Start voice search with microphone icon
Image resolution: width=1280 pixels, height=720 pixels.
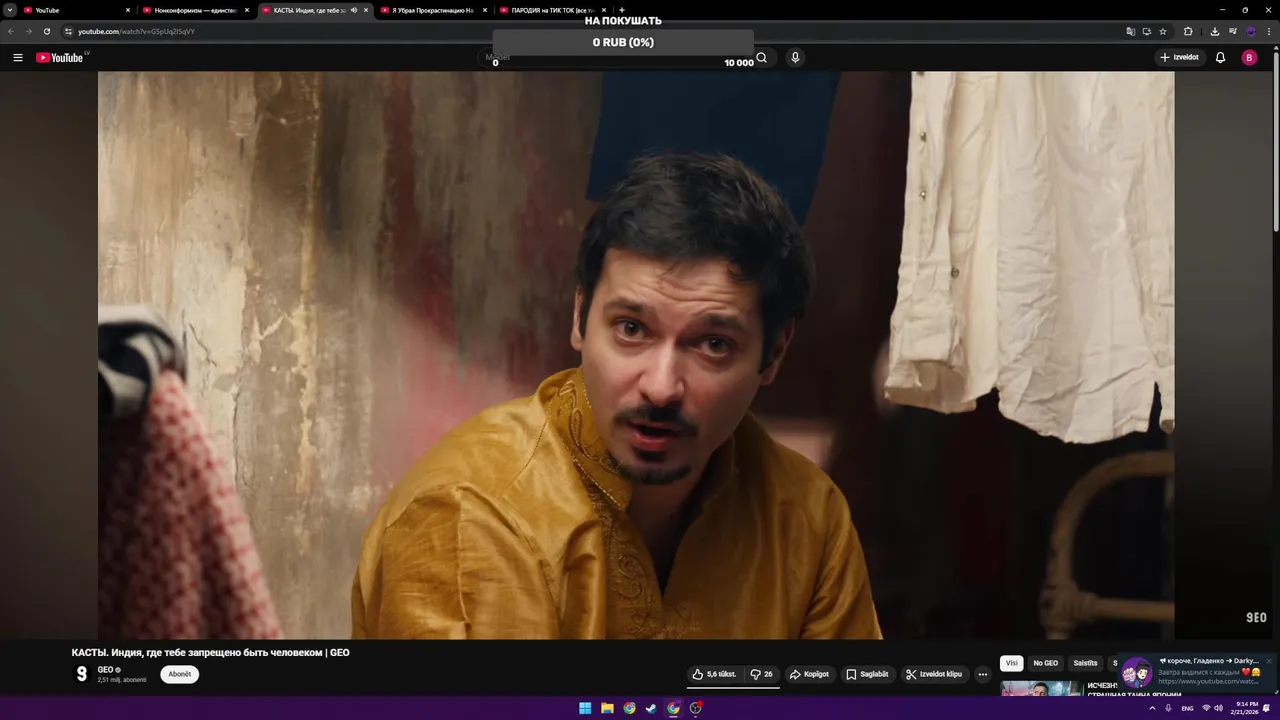point(795,57)
